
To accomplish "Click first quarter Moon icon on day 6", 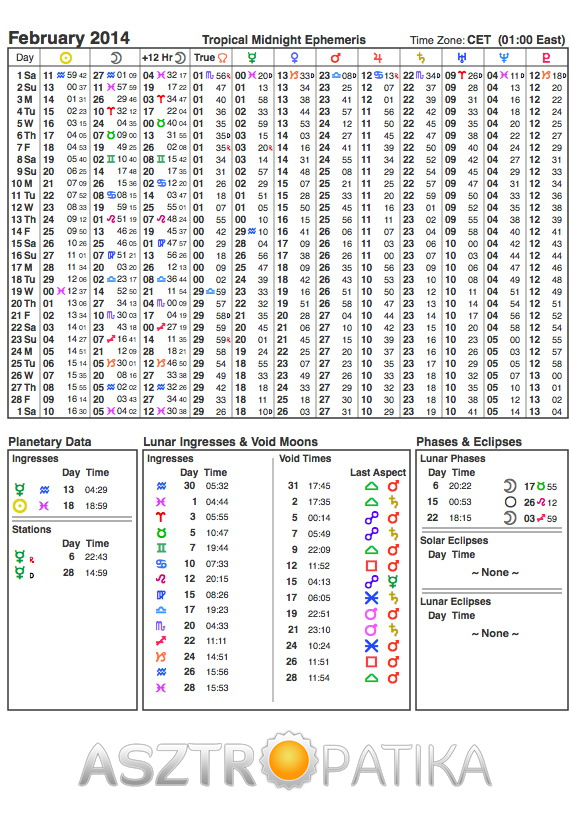I will click(510, 486).
